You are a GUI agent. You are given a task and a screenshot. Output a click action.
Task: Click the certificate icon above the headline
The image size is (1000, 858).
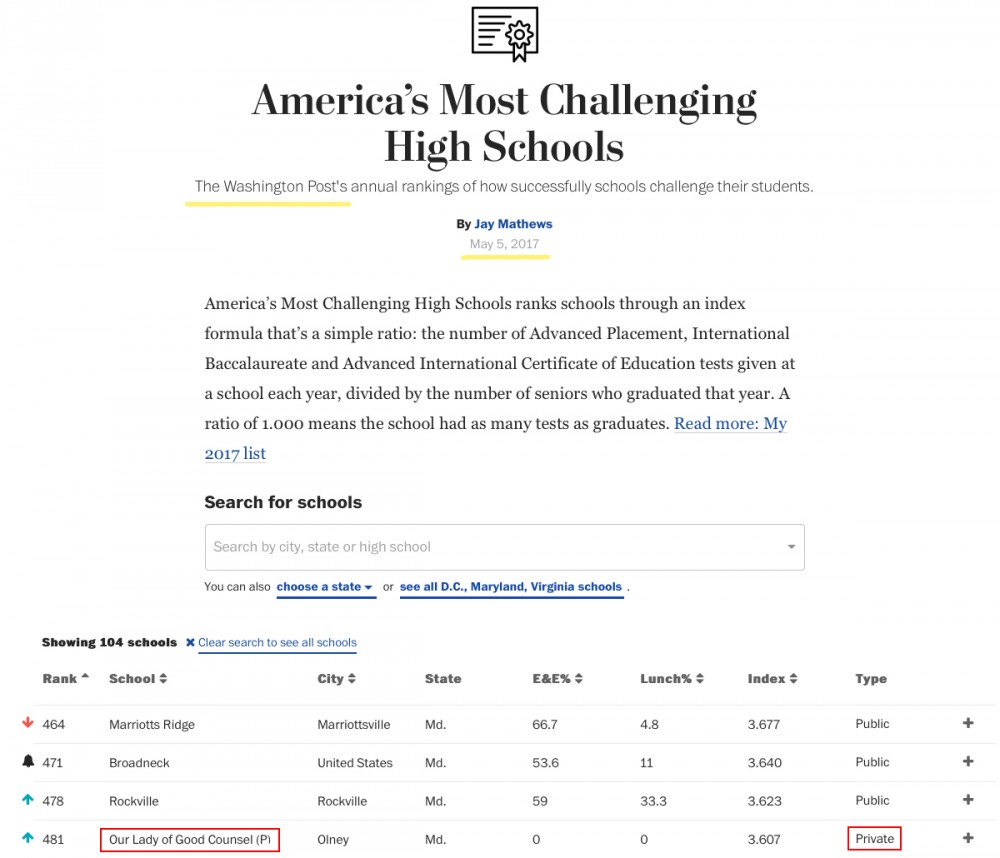504,34
